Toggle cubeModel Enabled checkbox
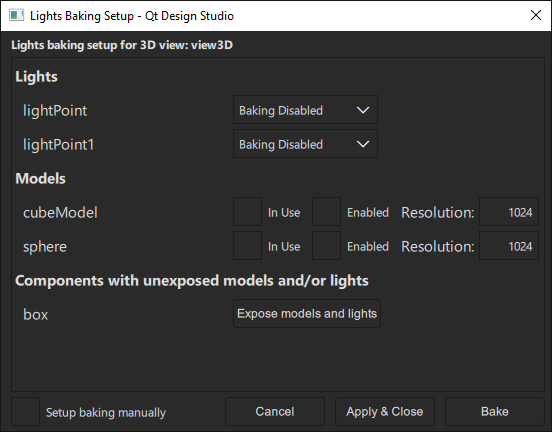Viewport: 552px width, 432px height. (326, 212)
